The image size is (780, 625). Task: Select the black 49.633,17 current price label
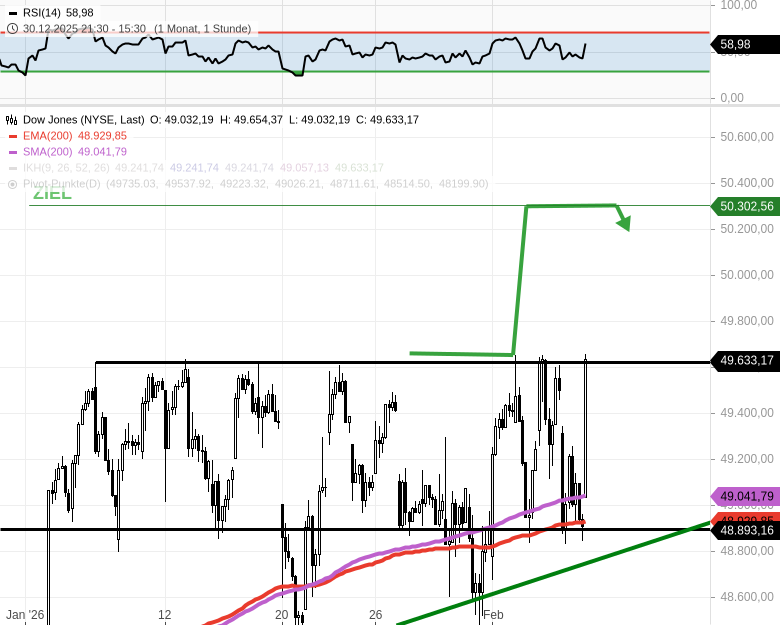pyautogui.click(x=746, y=361)
